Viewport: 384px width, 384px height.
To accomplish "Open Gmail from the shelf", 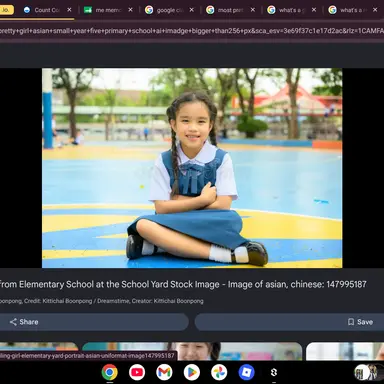I will [x=164, y=372].
